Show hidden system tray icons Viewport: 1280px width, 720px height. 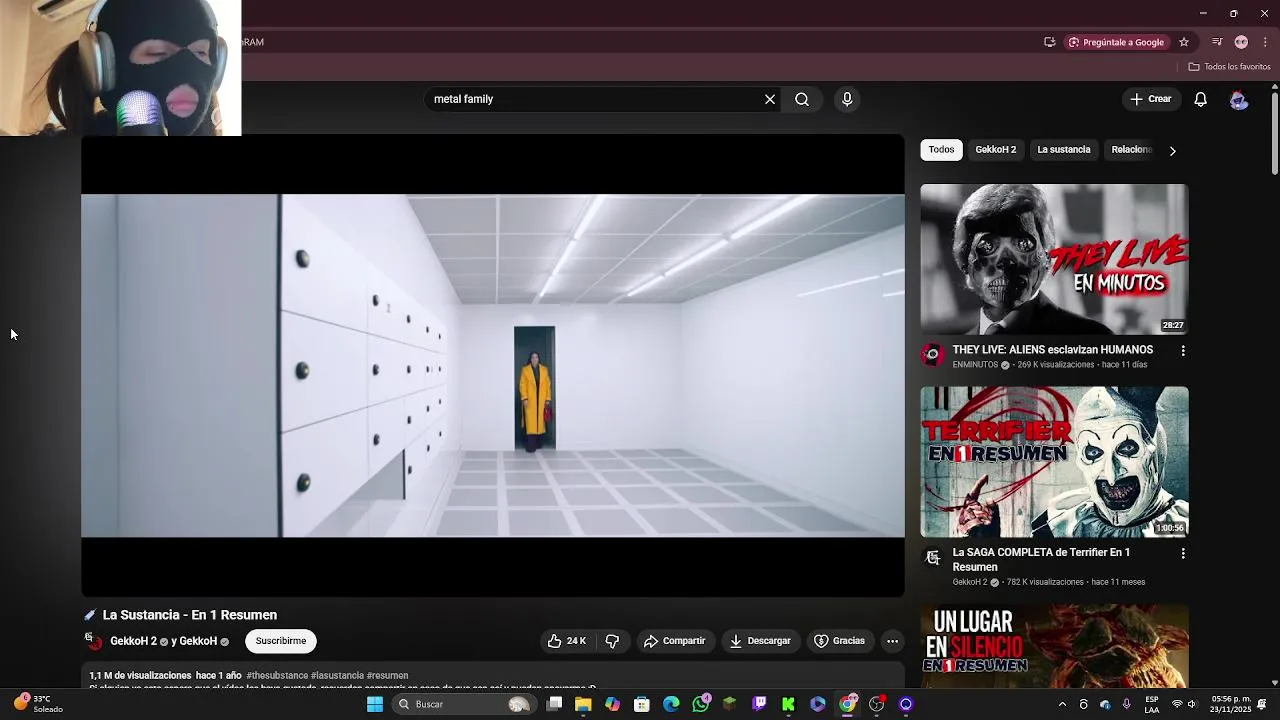(1062, 704)
